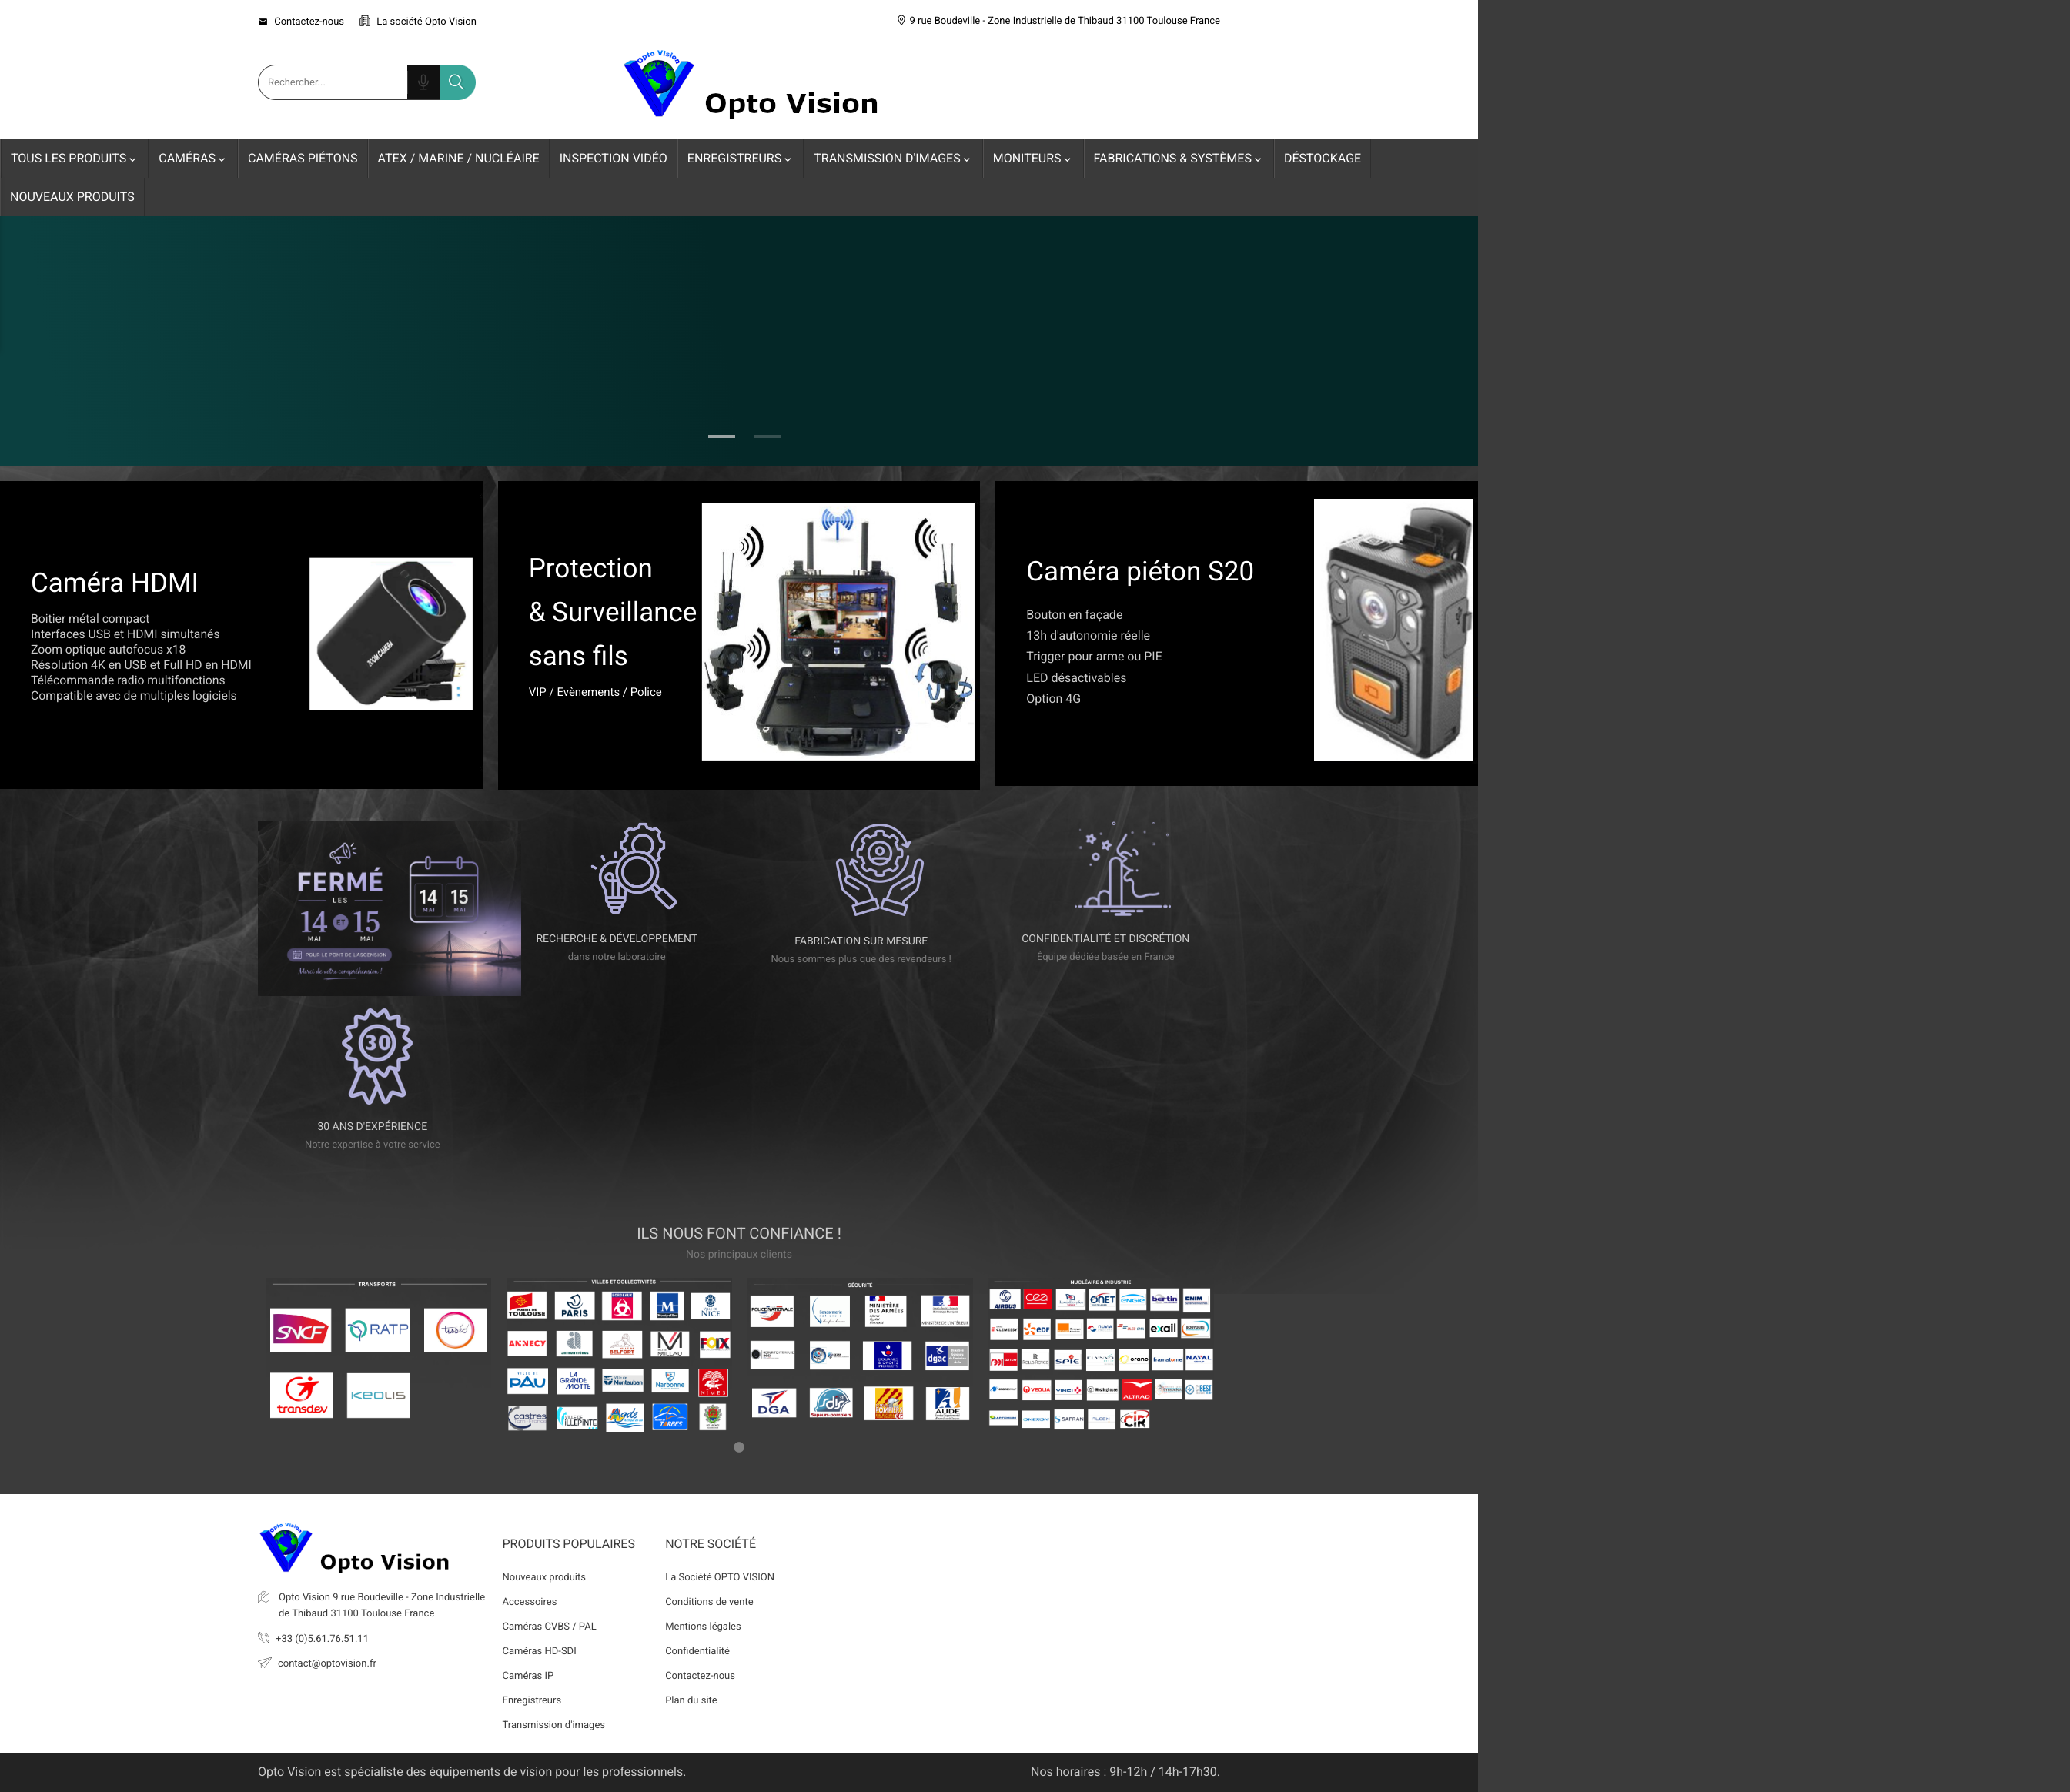The image size is (2070, 1792).
Task: Click the Recherche & Développement magnifier icon
Action: pyautogui.click(x=633, y=867)
